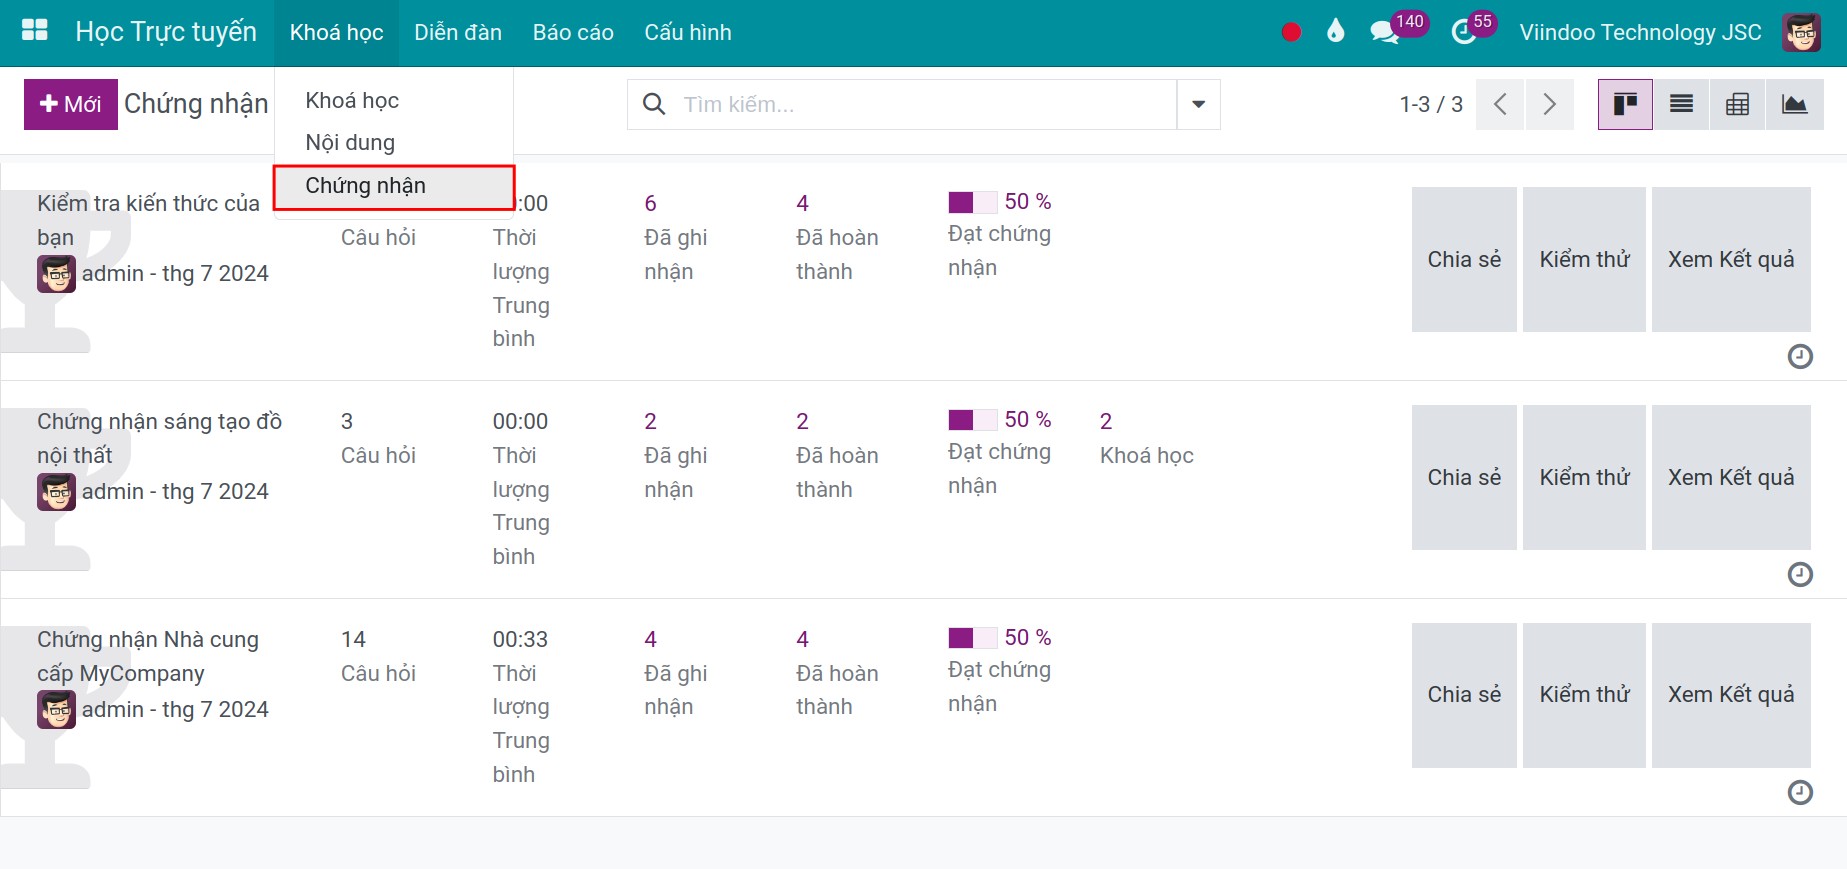Switch to graph view
The image size is (1847, 869).
1794,104
